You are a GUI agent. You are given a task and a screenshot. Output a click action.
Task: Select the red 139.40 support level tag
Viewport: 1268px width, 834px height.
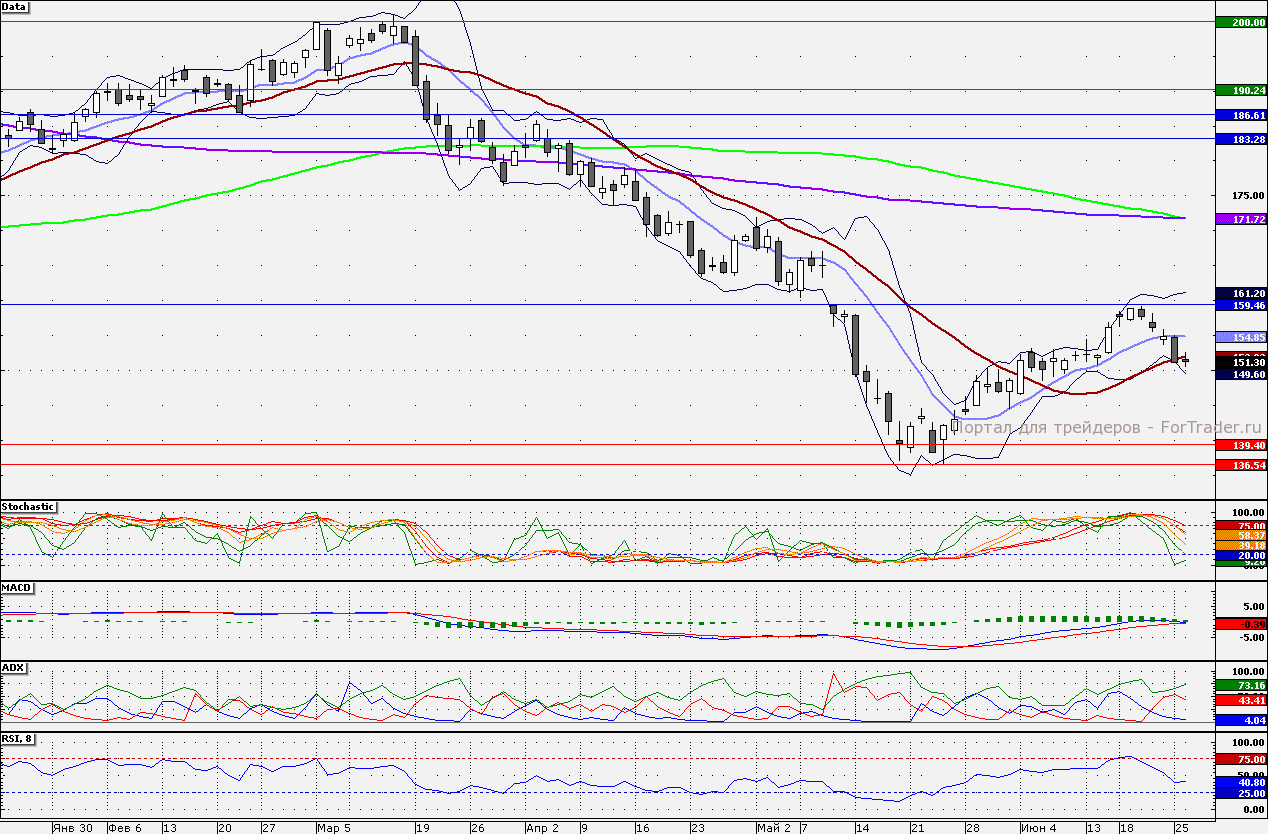coord(1240,444)
